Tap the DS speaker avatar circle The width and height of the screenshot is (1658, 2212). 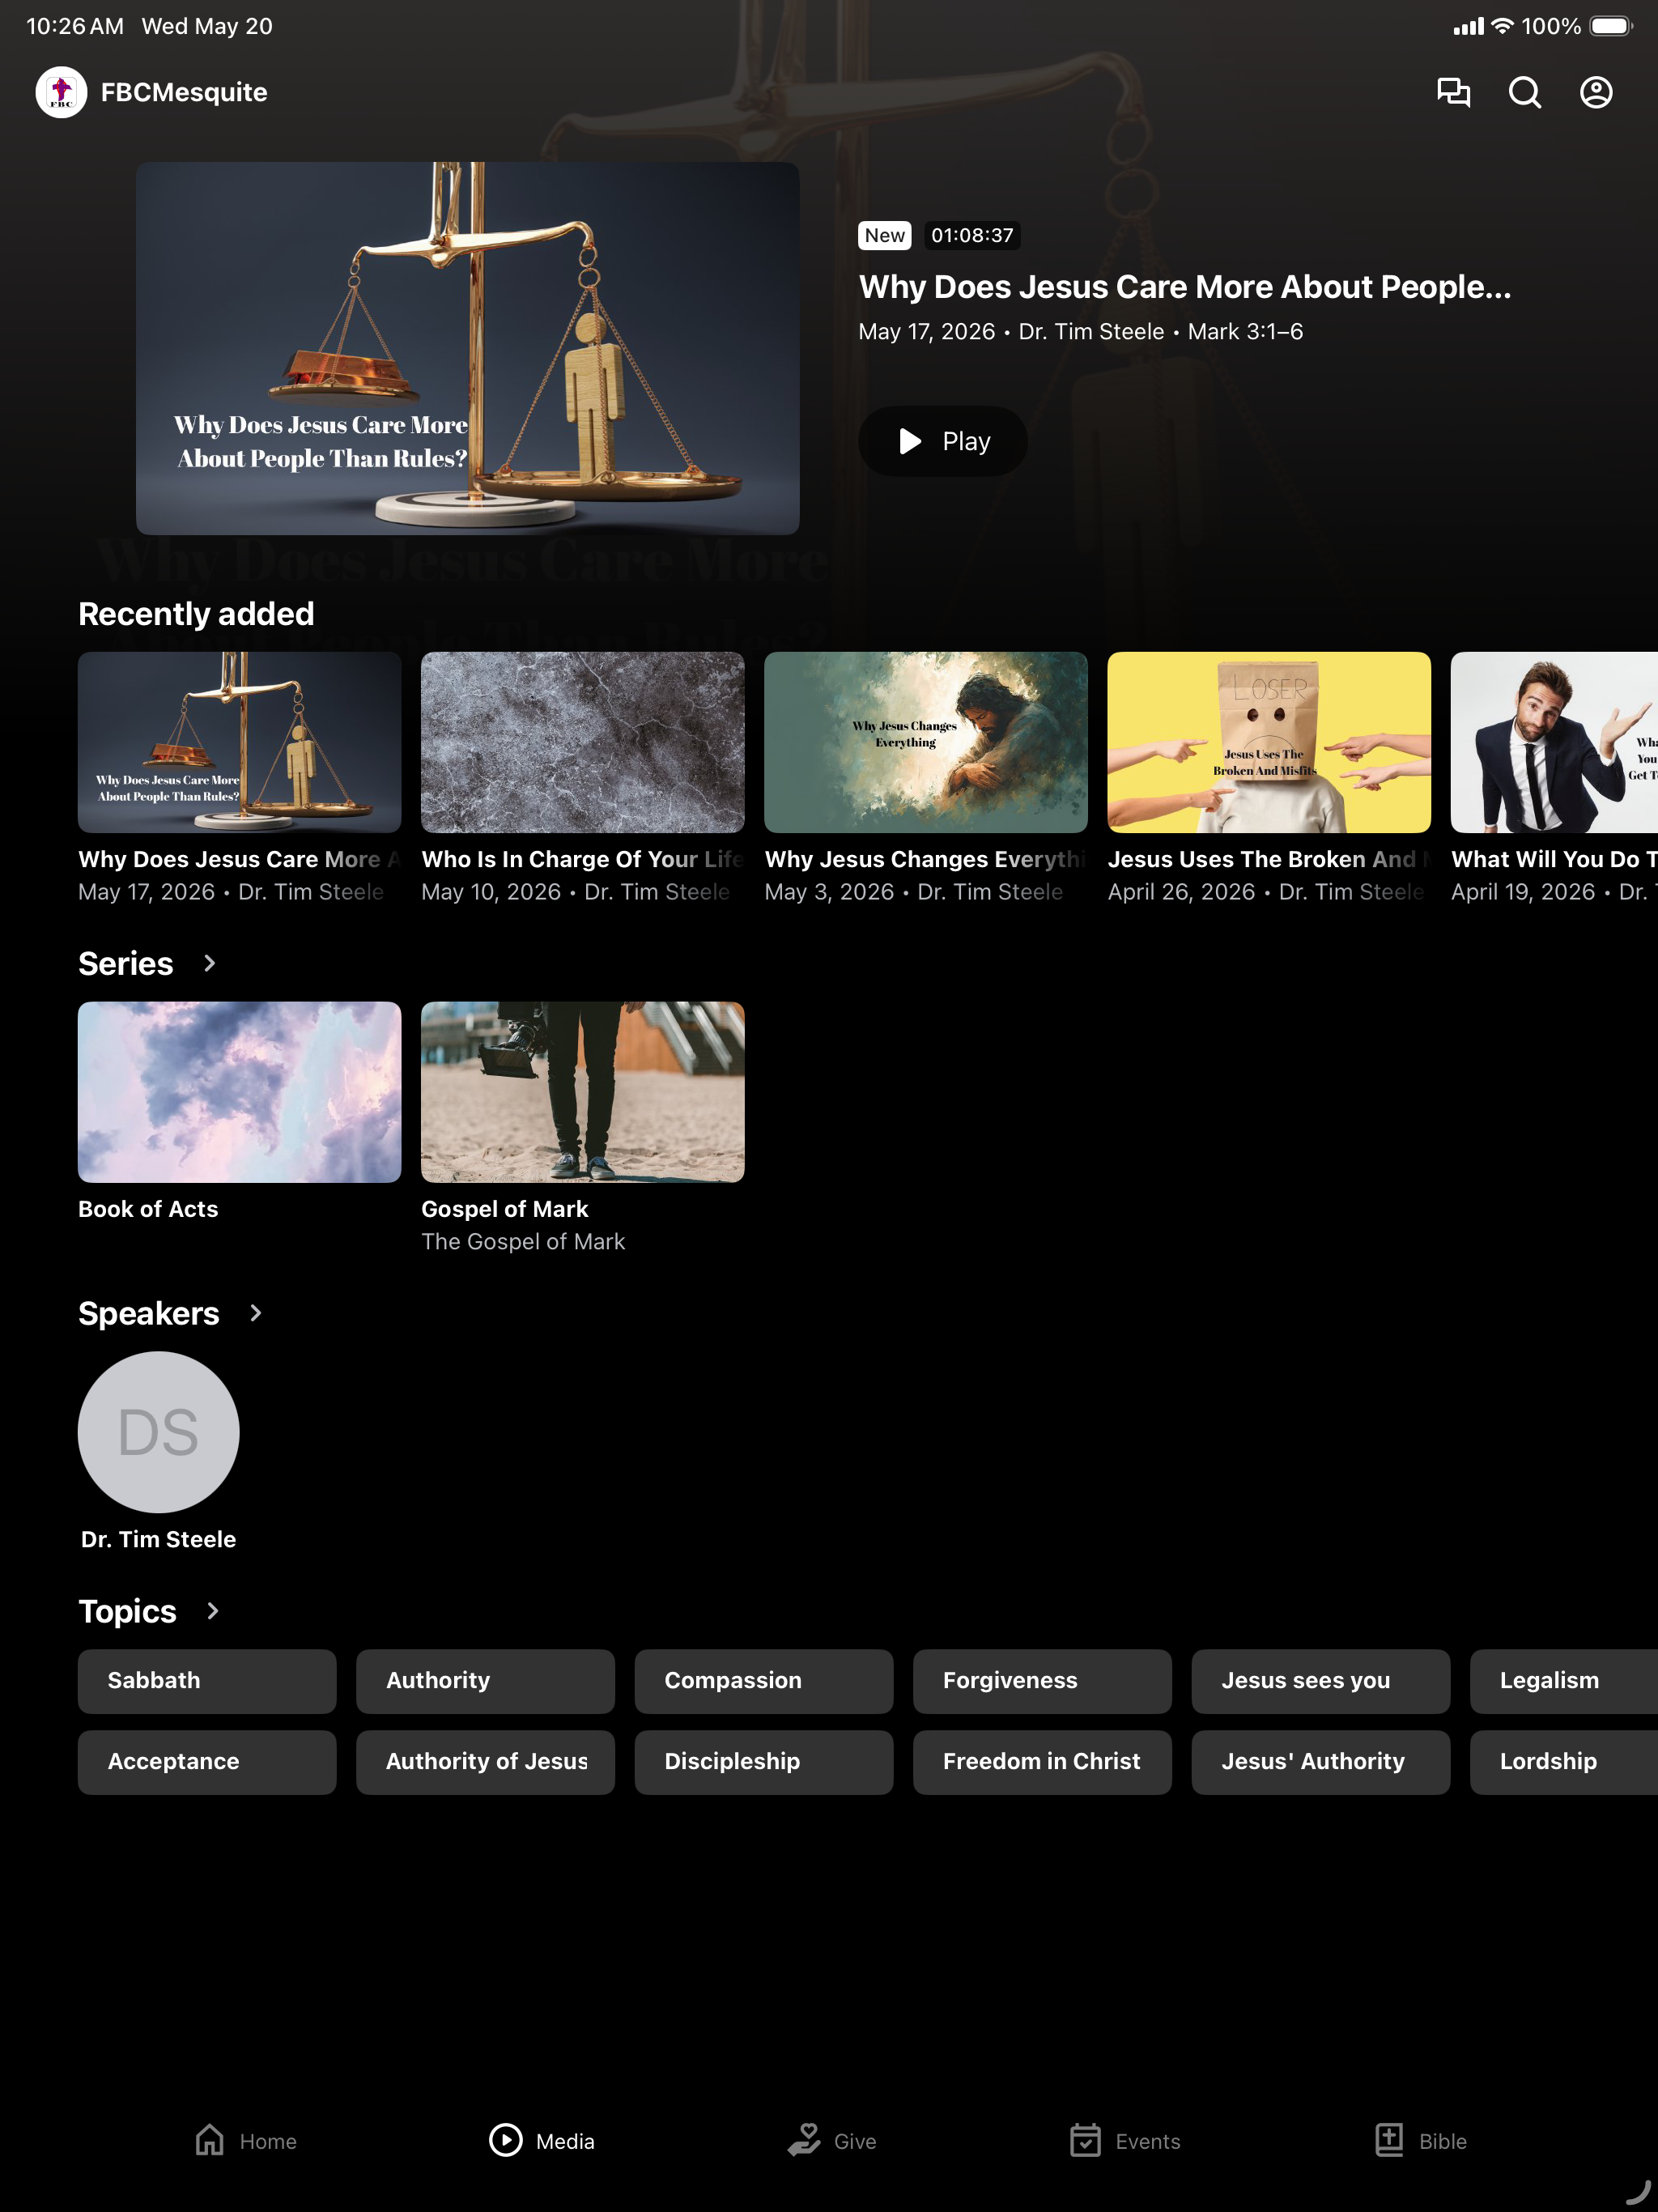click(159, 1432)
